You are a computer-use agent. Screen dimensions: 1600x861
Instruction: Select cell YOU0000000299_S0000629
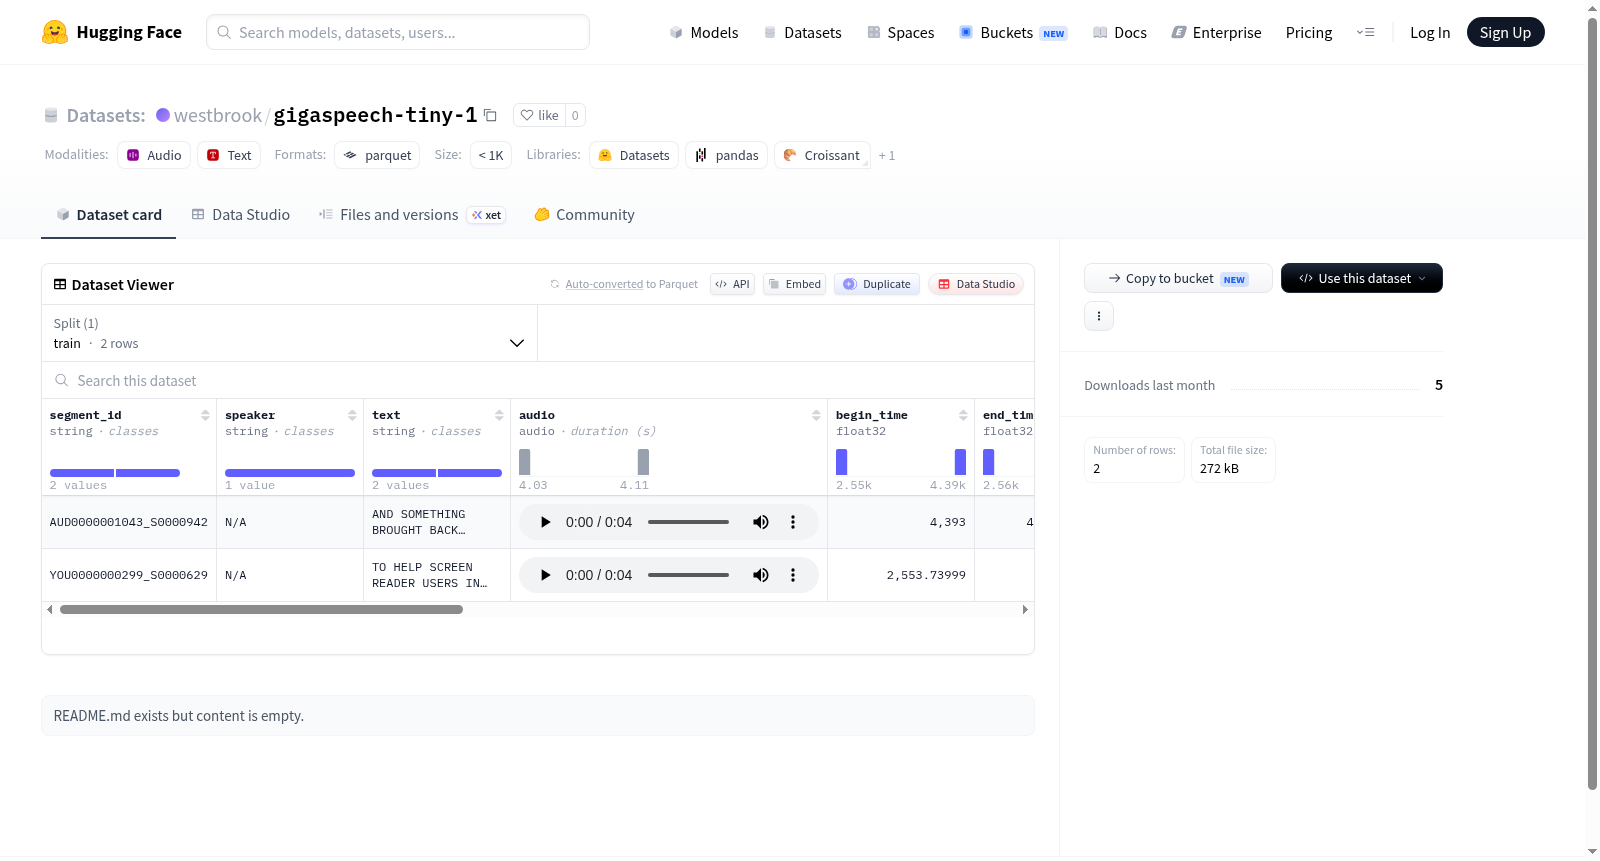click(x=129, y=575)
